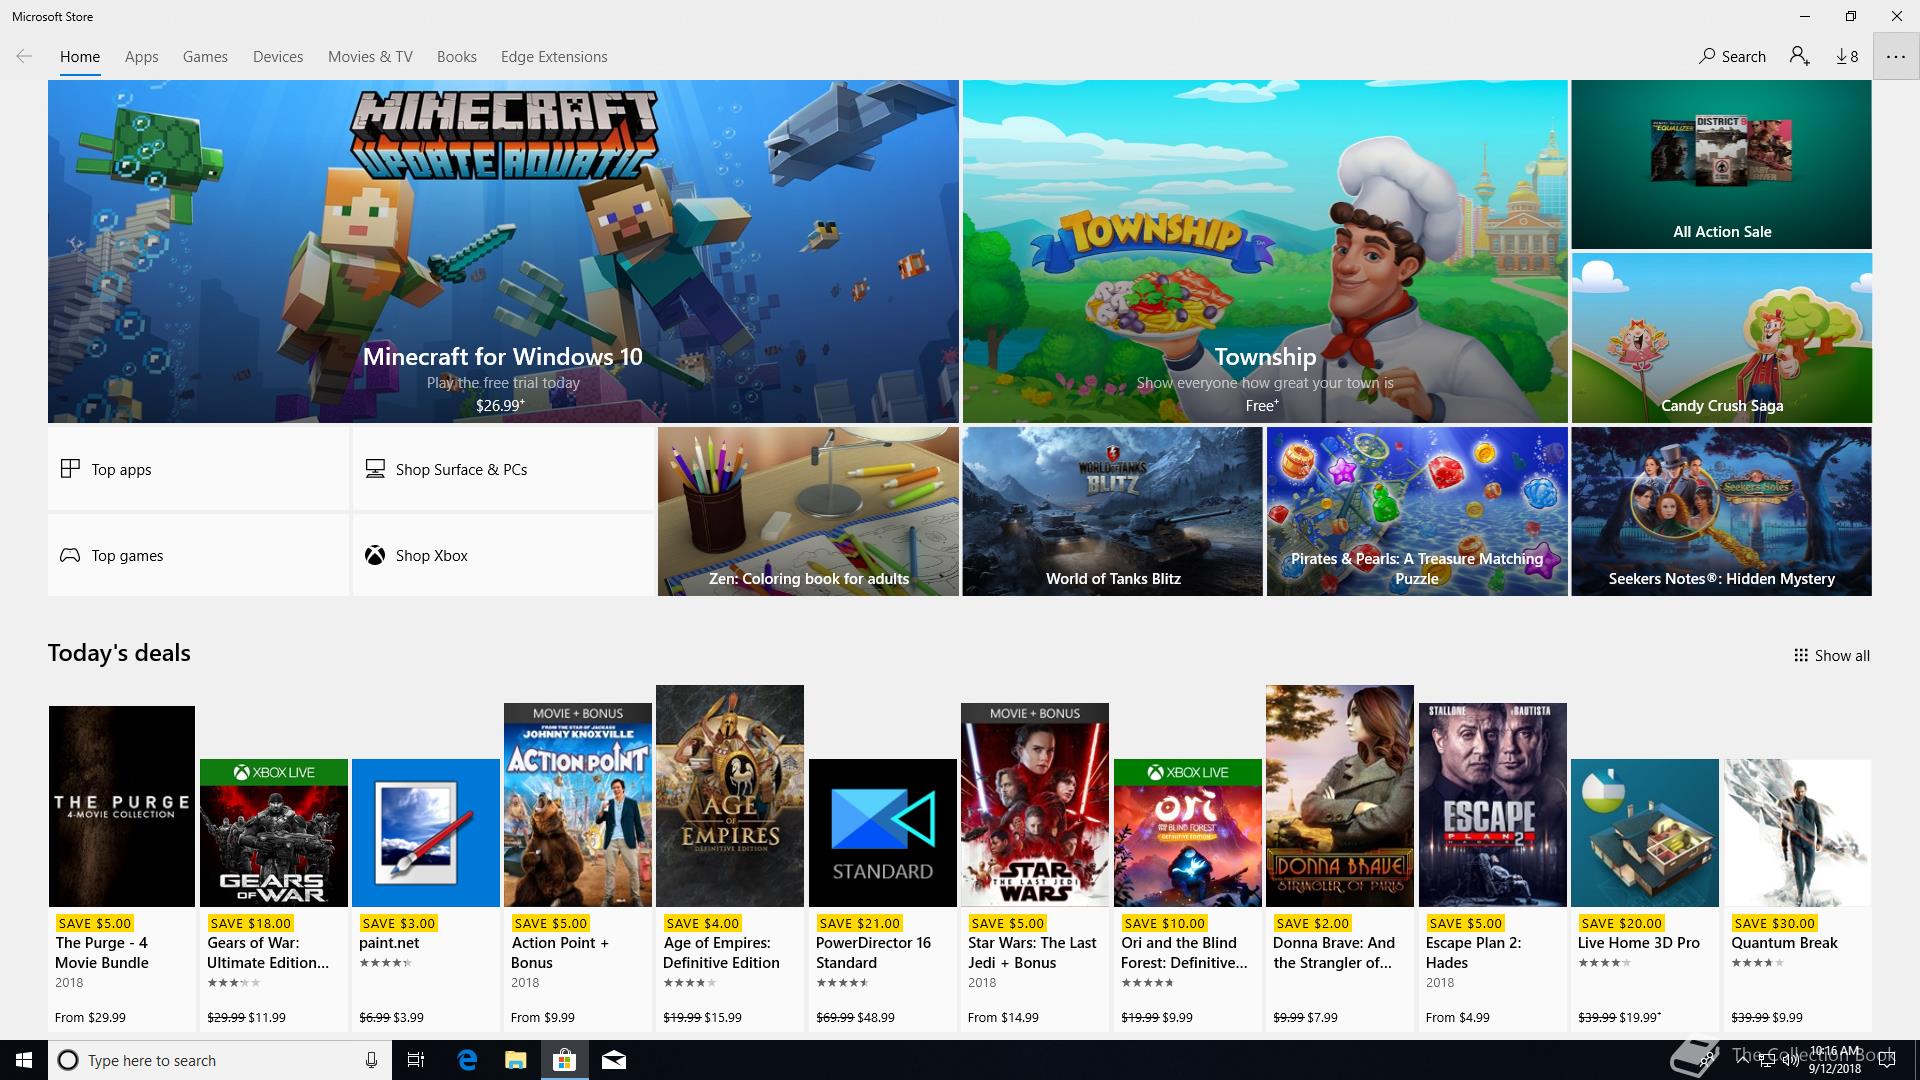The width and height of the screenshot is (1920, 1080).
Task: Open the Top games tile
Action: coord(198,555)
